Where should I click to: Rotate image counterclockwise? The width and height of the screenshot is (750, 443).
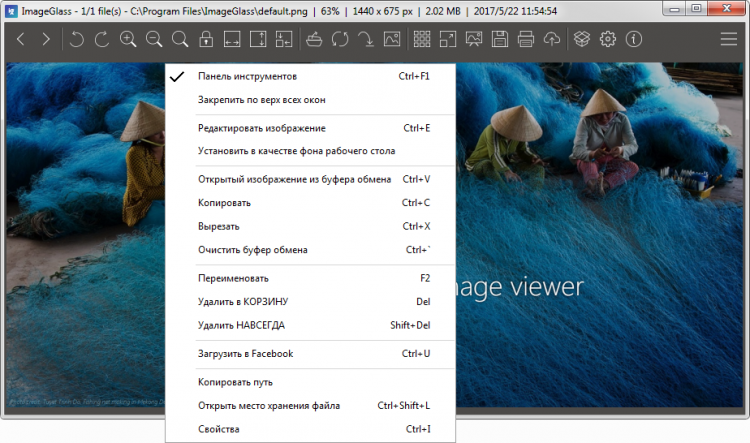(76, 39)
